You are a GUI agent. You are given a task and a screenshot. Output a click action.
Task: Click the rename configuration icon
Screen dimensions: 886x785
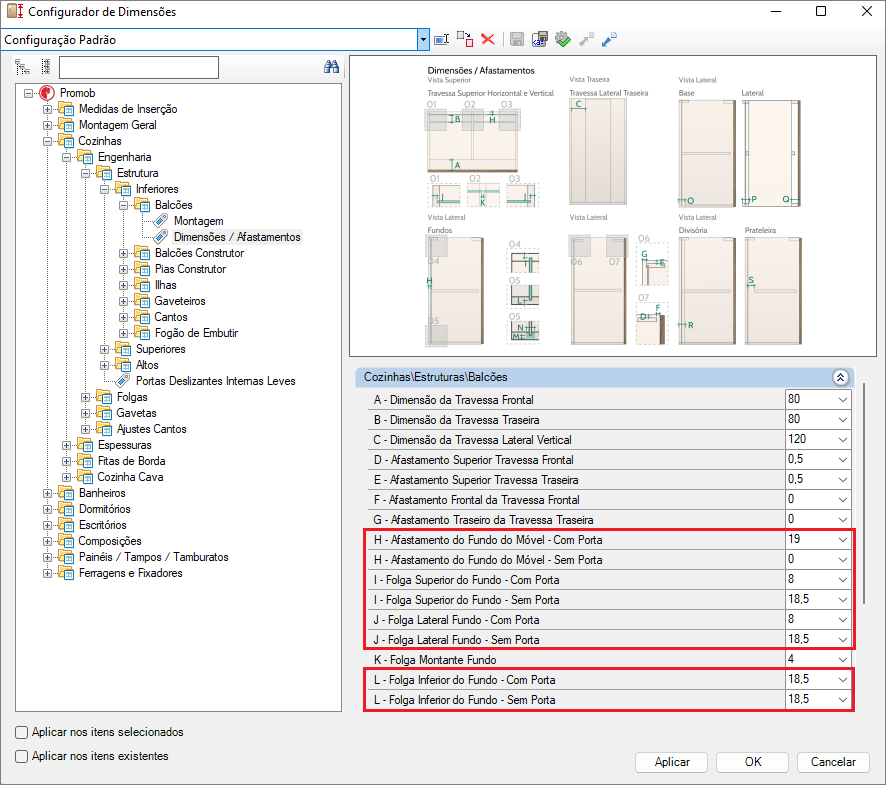pos(441,39)
